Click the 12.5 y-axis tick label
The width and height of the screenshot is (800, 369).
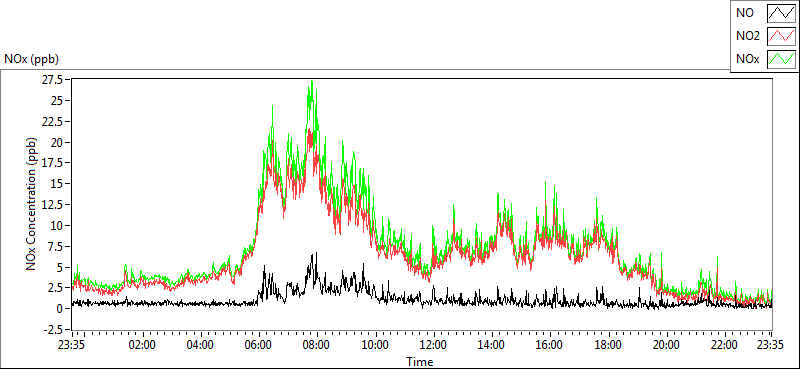point(53,205)
